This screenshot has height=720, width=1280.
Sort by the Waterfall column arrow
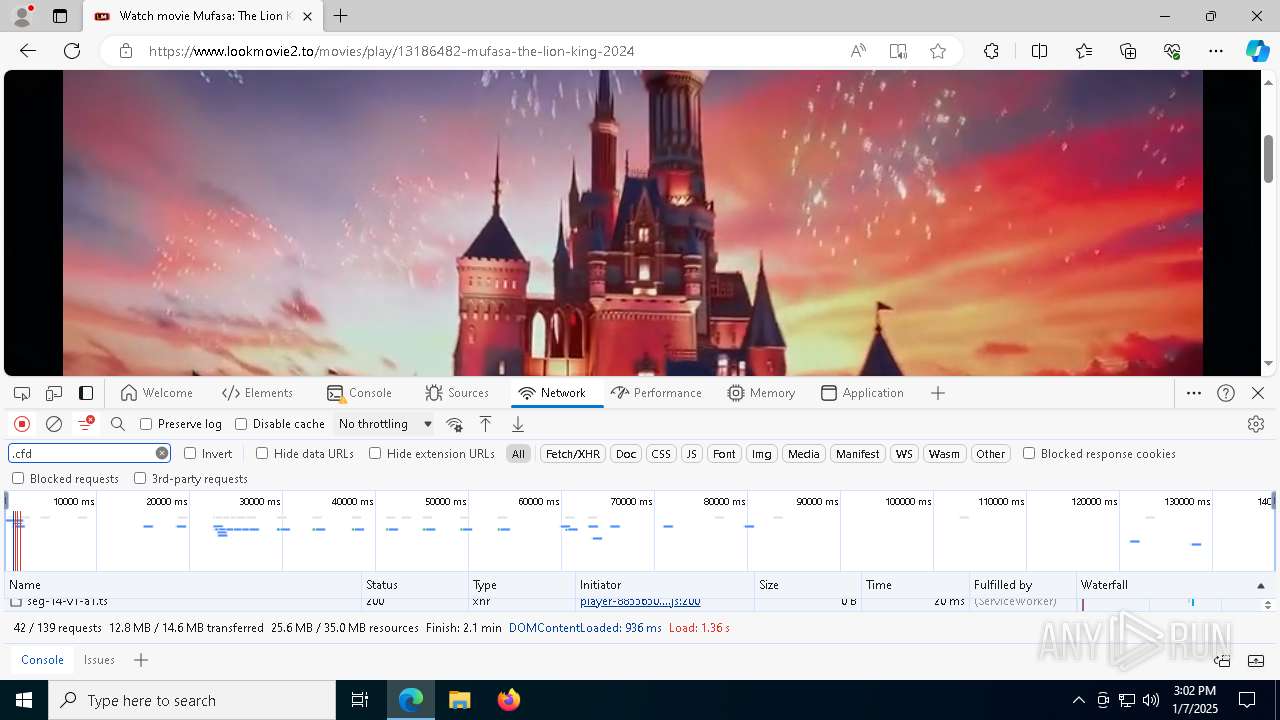1260,585
